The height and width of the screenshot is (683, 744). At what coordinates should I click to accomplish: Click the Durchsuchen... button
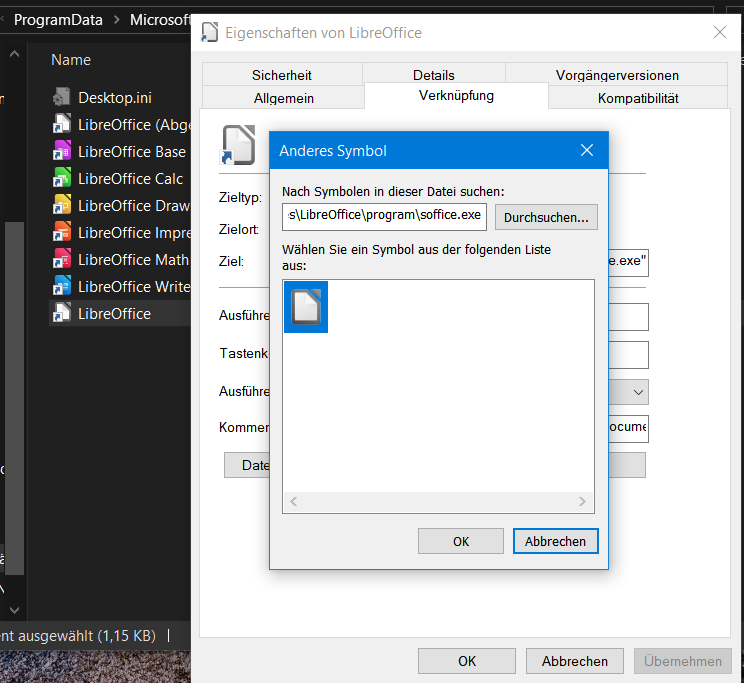click(546, 217)
